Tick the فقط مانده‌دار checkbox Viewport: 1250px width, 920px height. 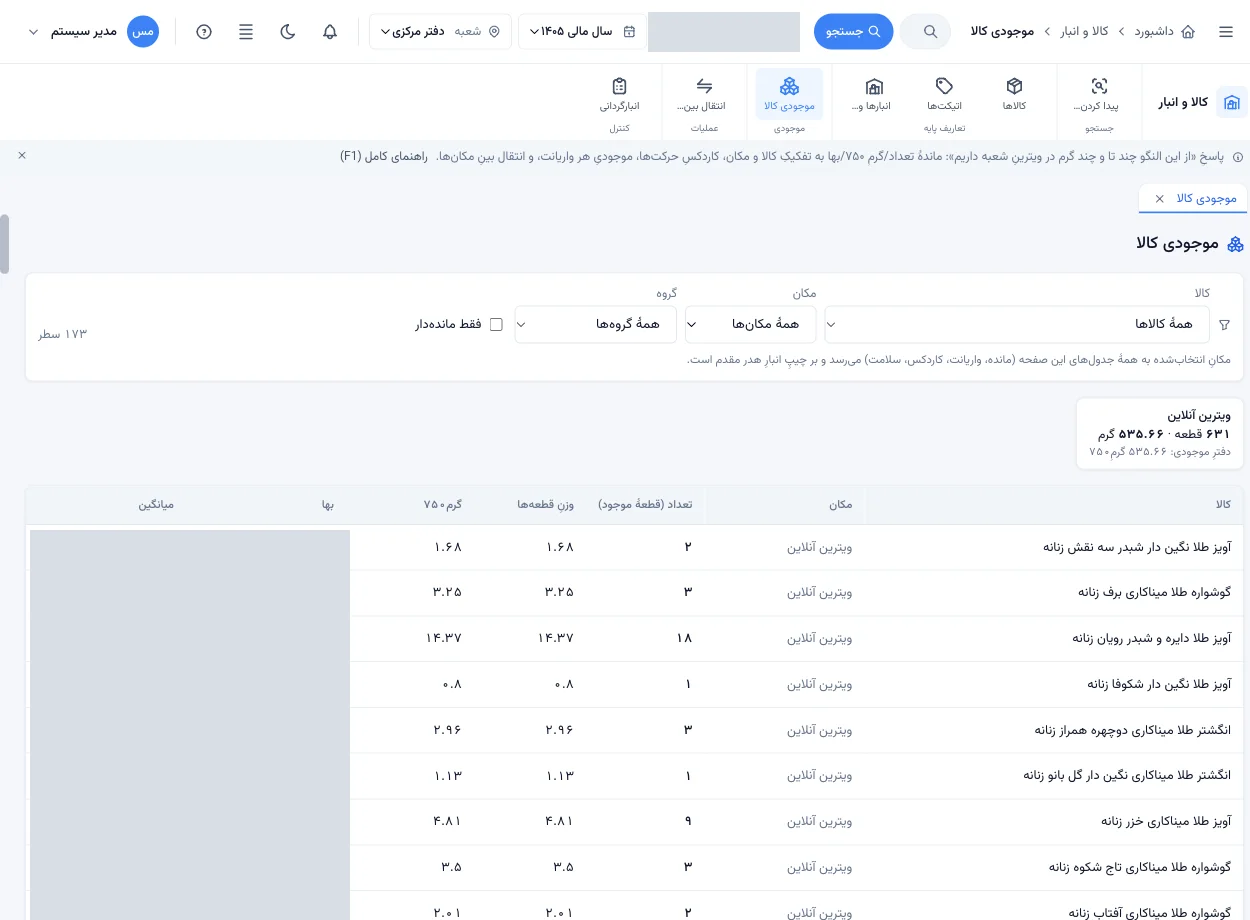pyautogui.click(x=496, y=324)
